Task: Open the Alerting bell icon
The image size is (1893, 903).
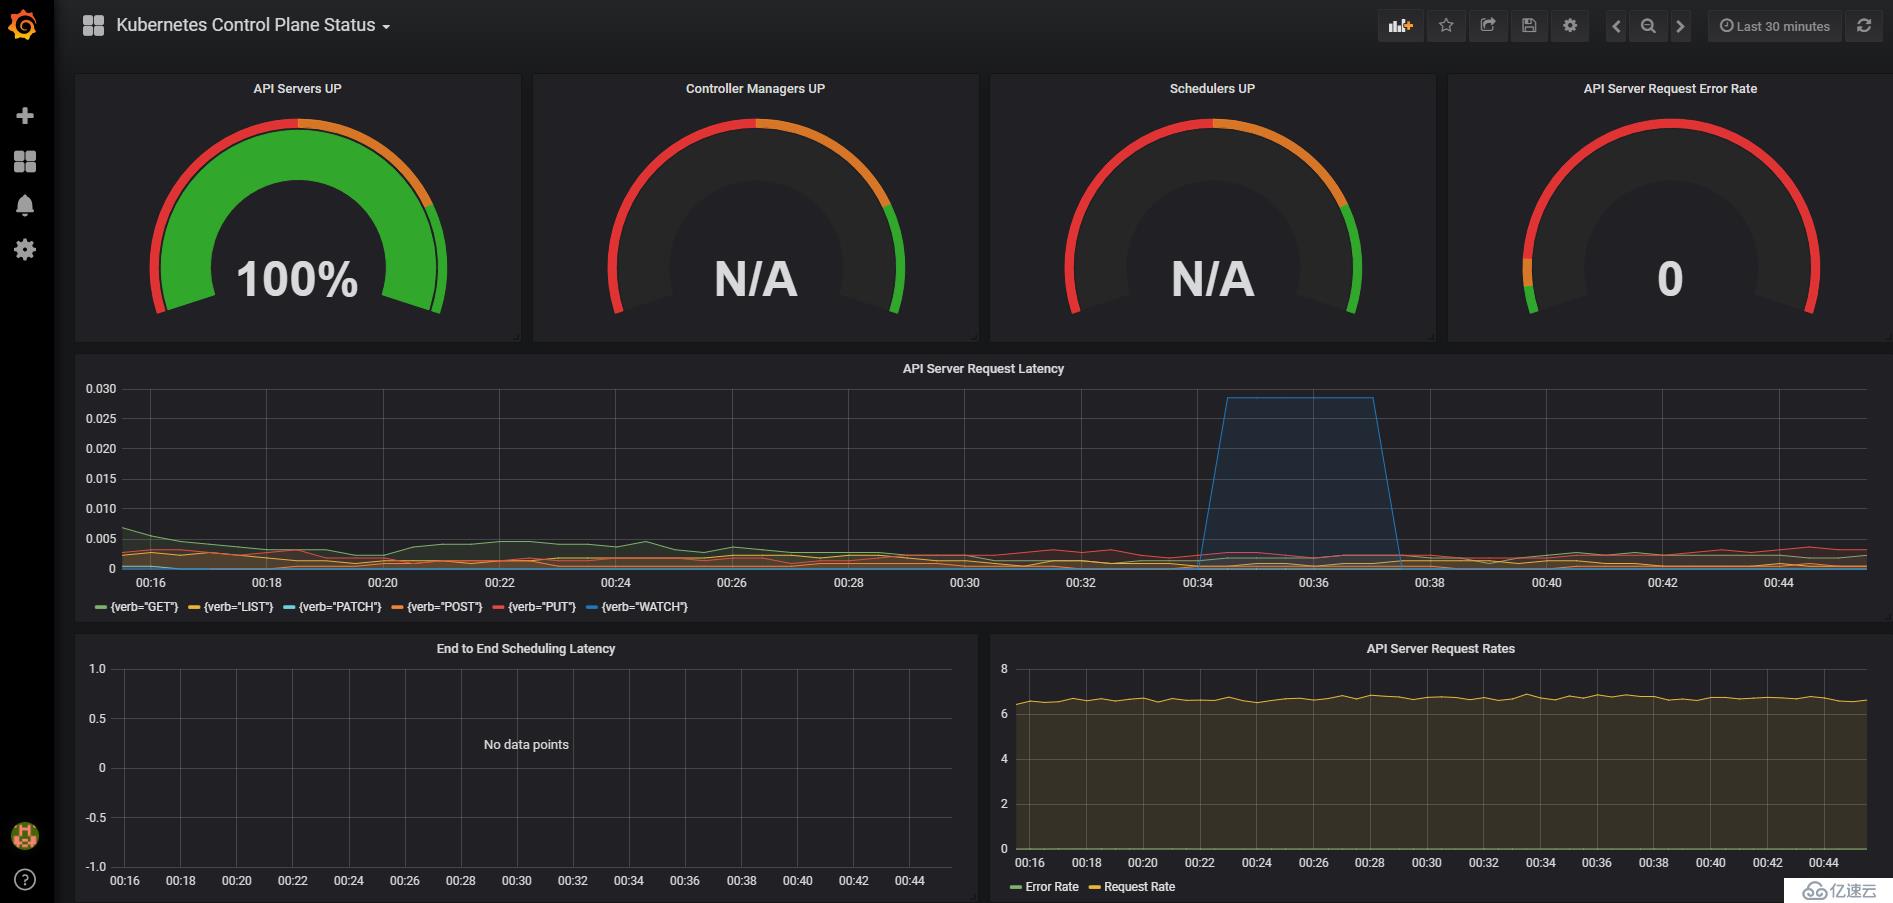Action: [x=25, y=205]
